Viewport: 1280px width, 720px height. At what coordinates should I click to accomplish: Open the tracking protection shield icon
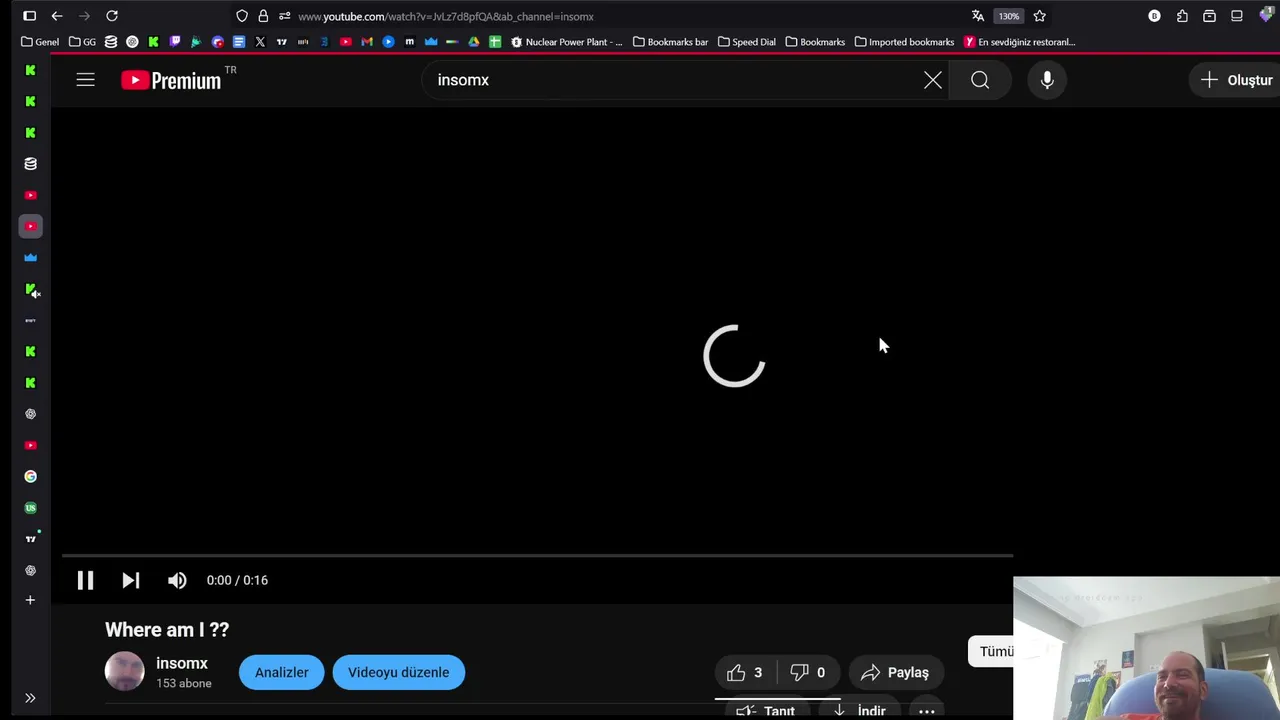[242, 16]
